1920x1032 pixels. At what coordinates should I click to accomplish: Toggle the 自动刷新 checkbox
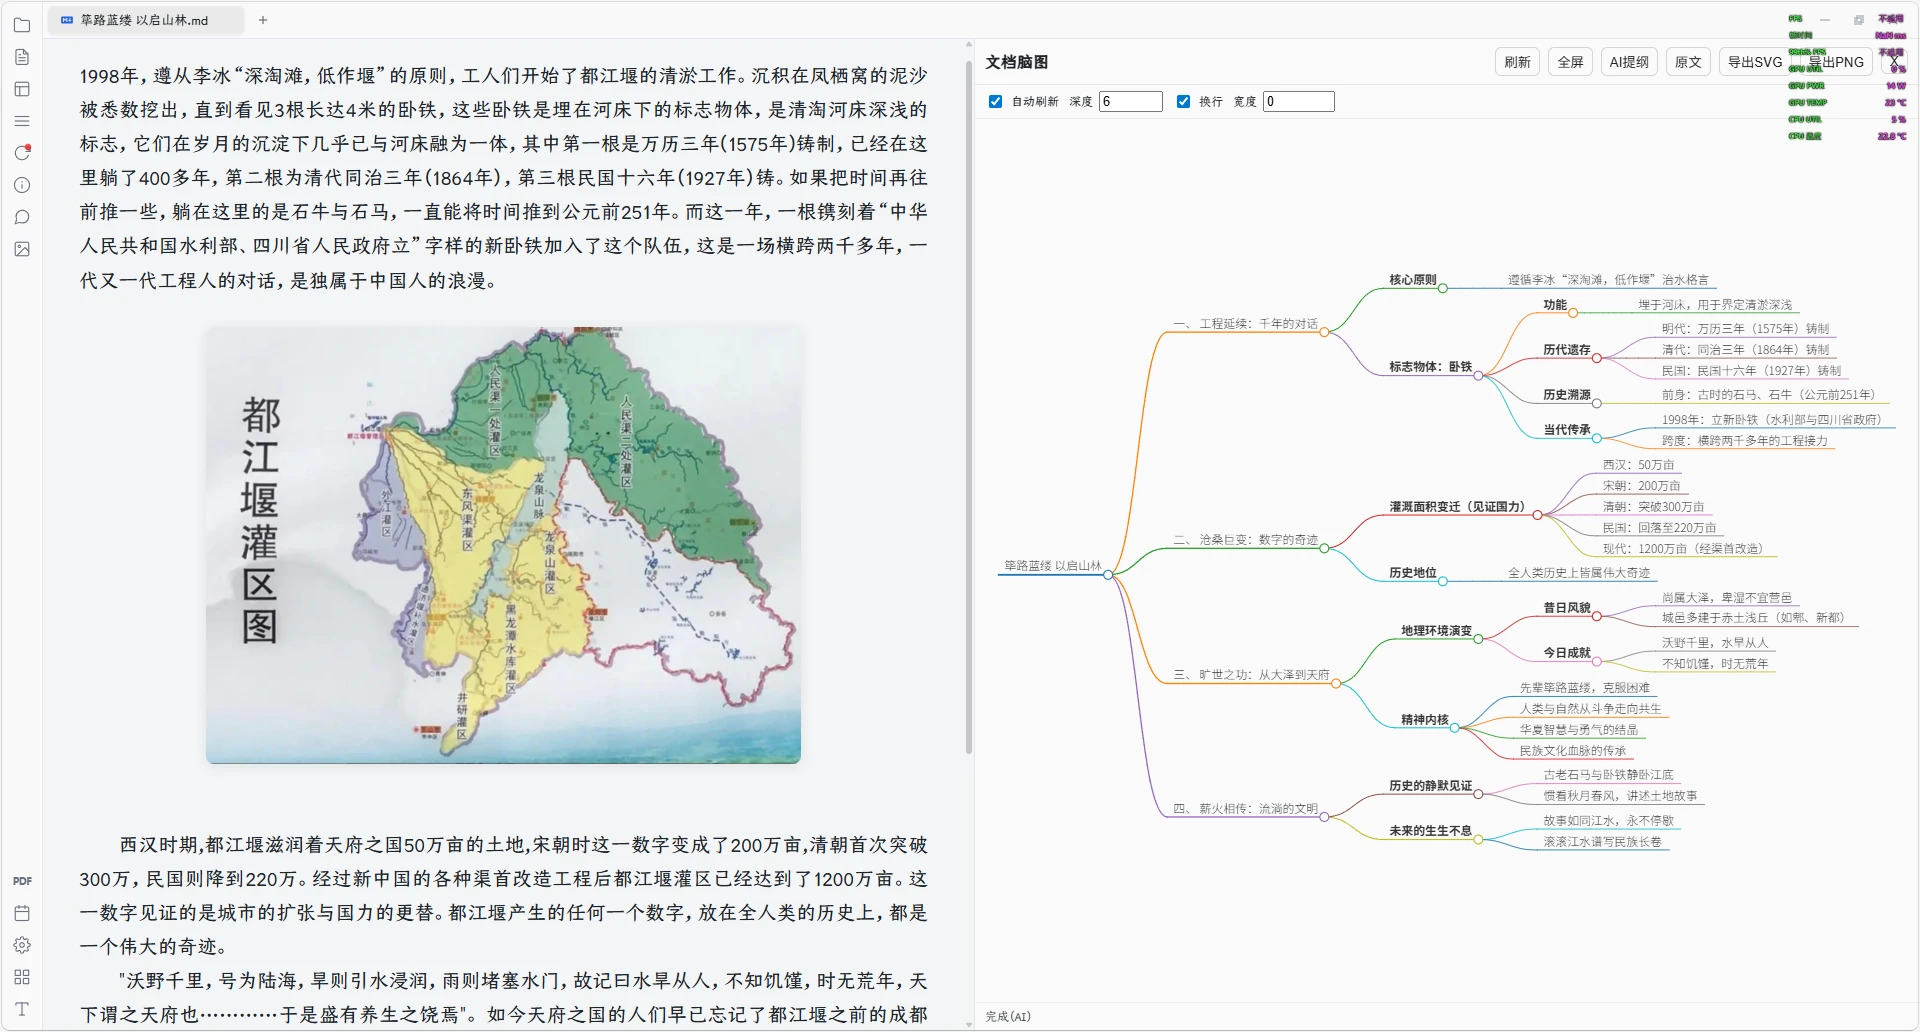pyautogui.click(x=995, y=102)
